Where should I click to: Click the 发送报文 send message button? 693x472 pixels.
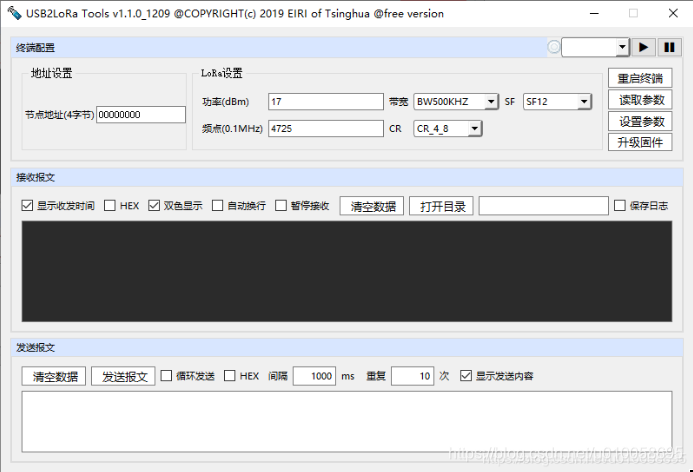(x=123, y=376)
